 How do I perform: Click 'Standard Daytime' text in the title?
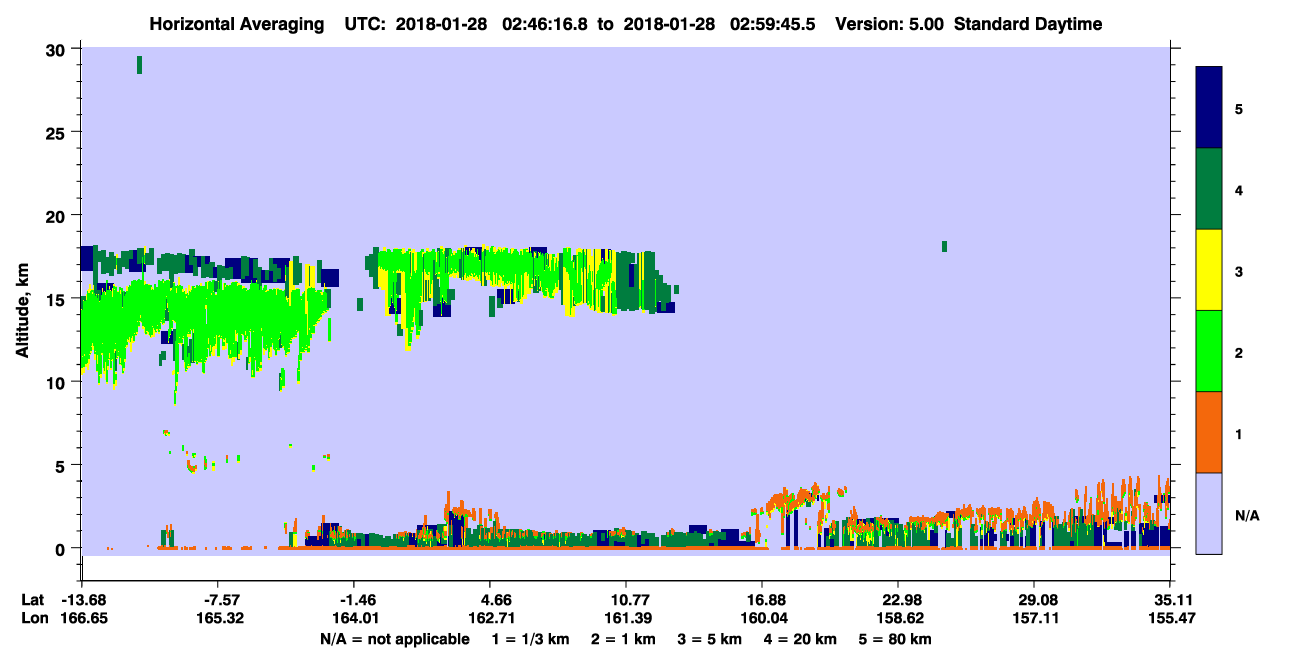coord(1028,24)
